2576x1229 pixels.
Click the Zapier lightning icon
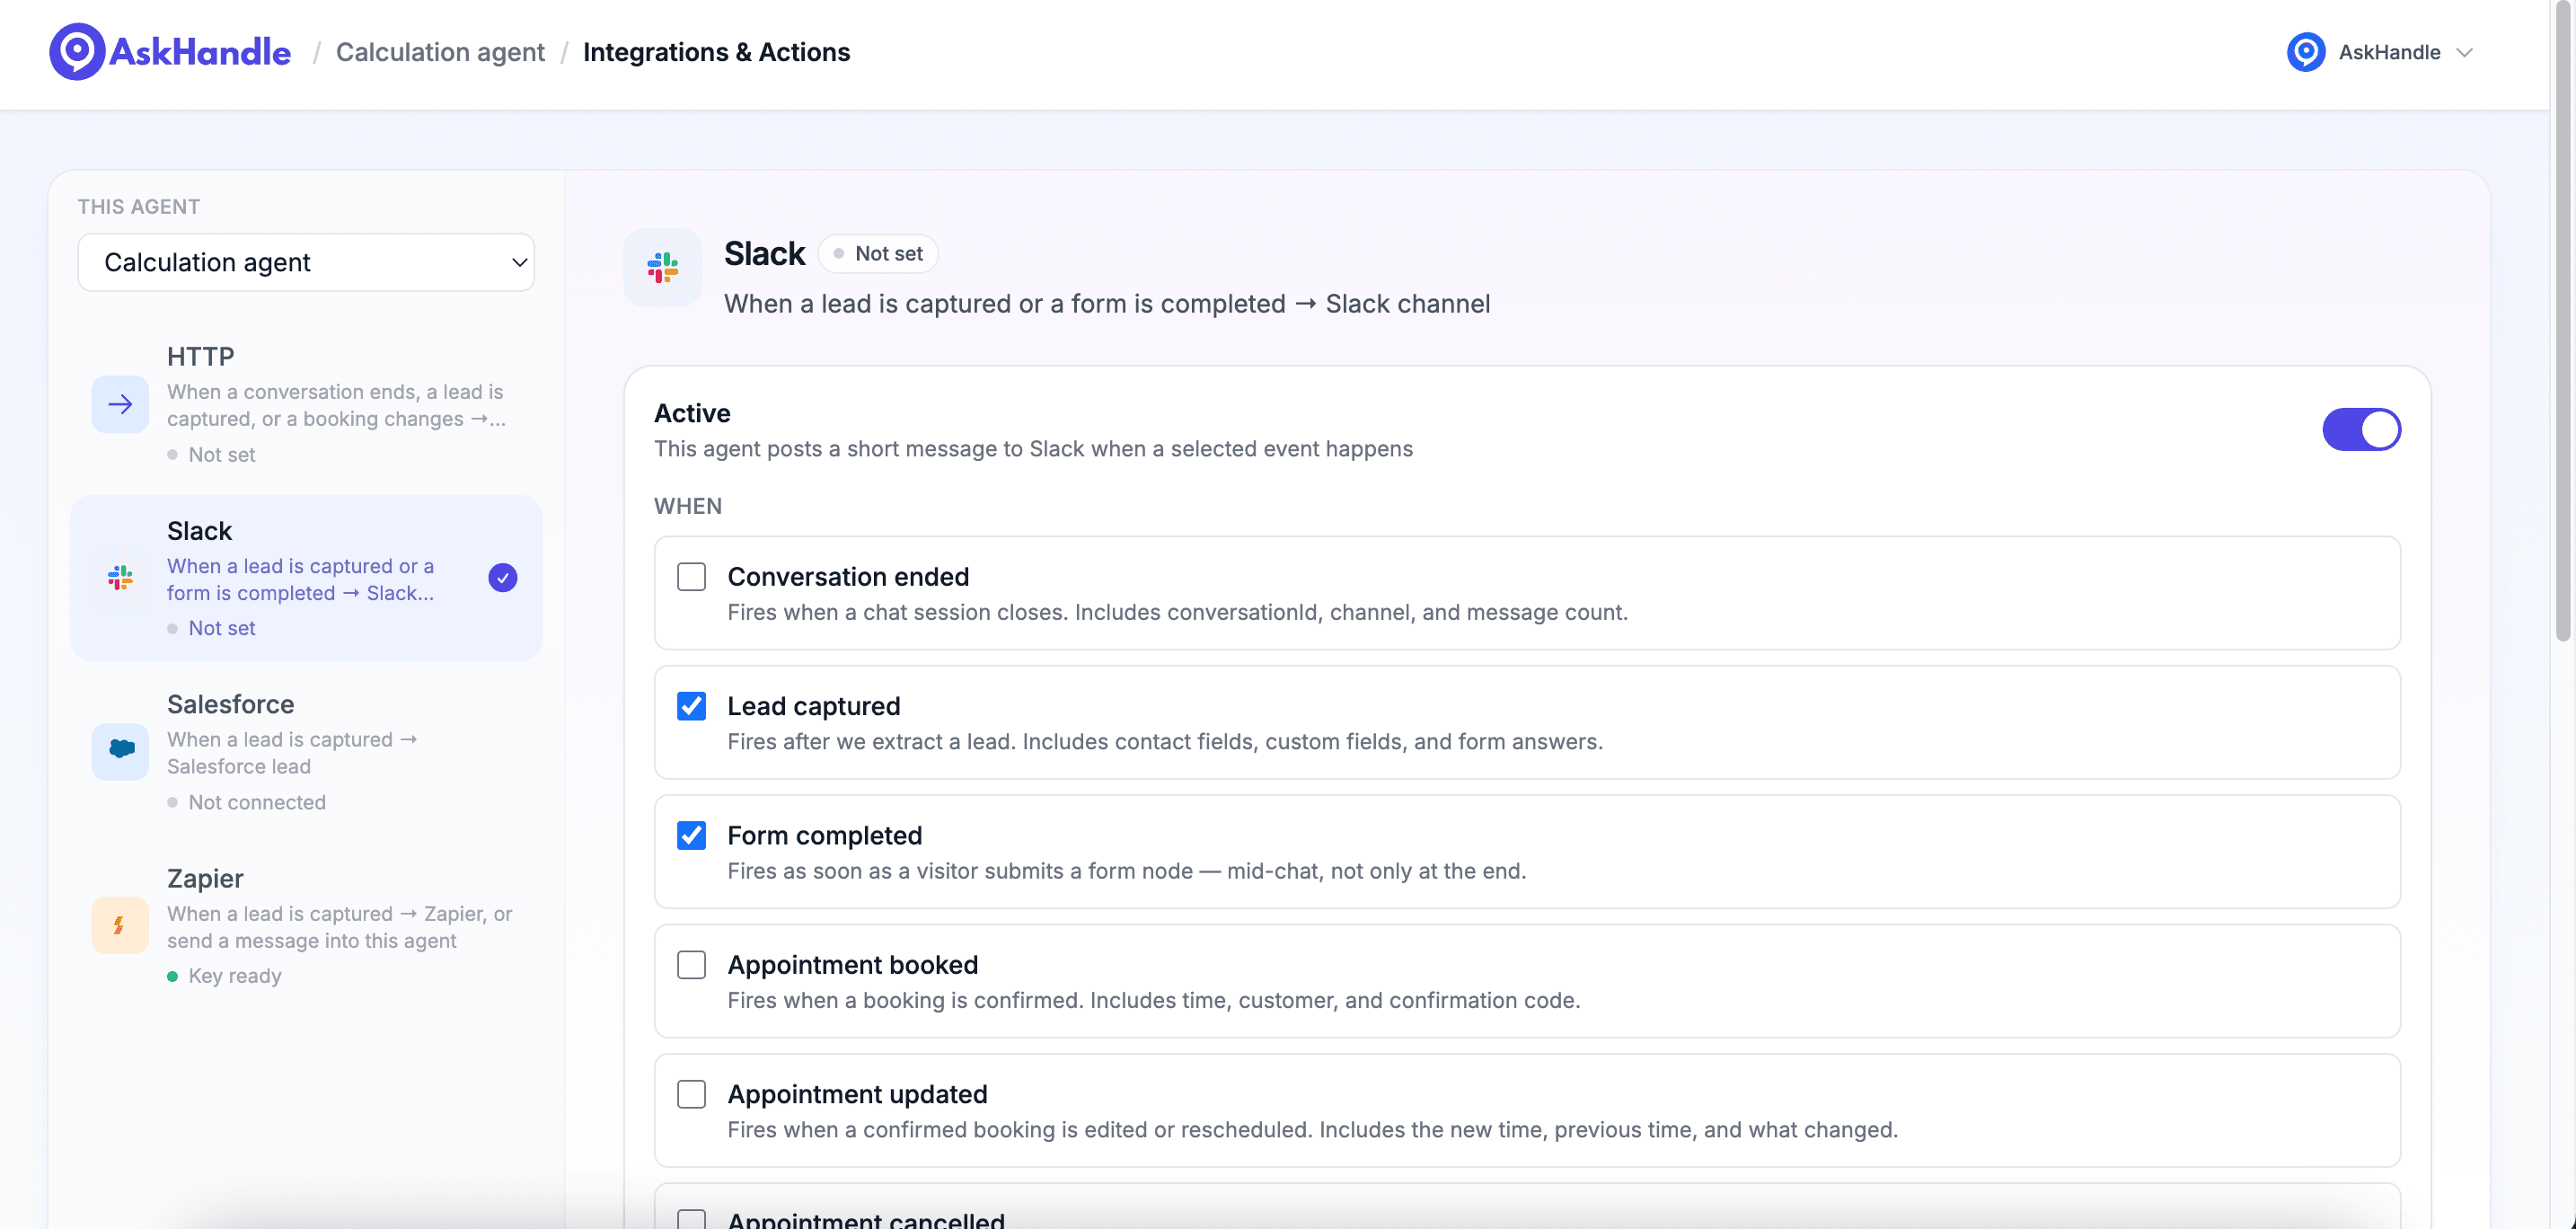point(120,925)
